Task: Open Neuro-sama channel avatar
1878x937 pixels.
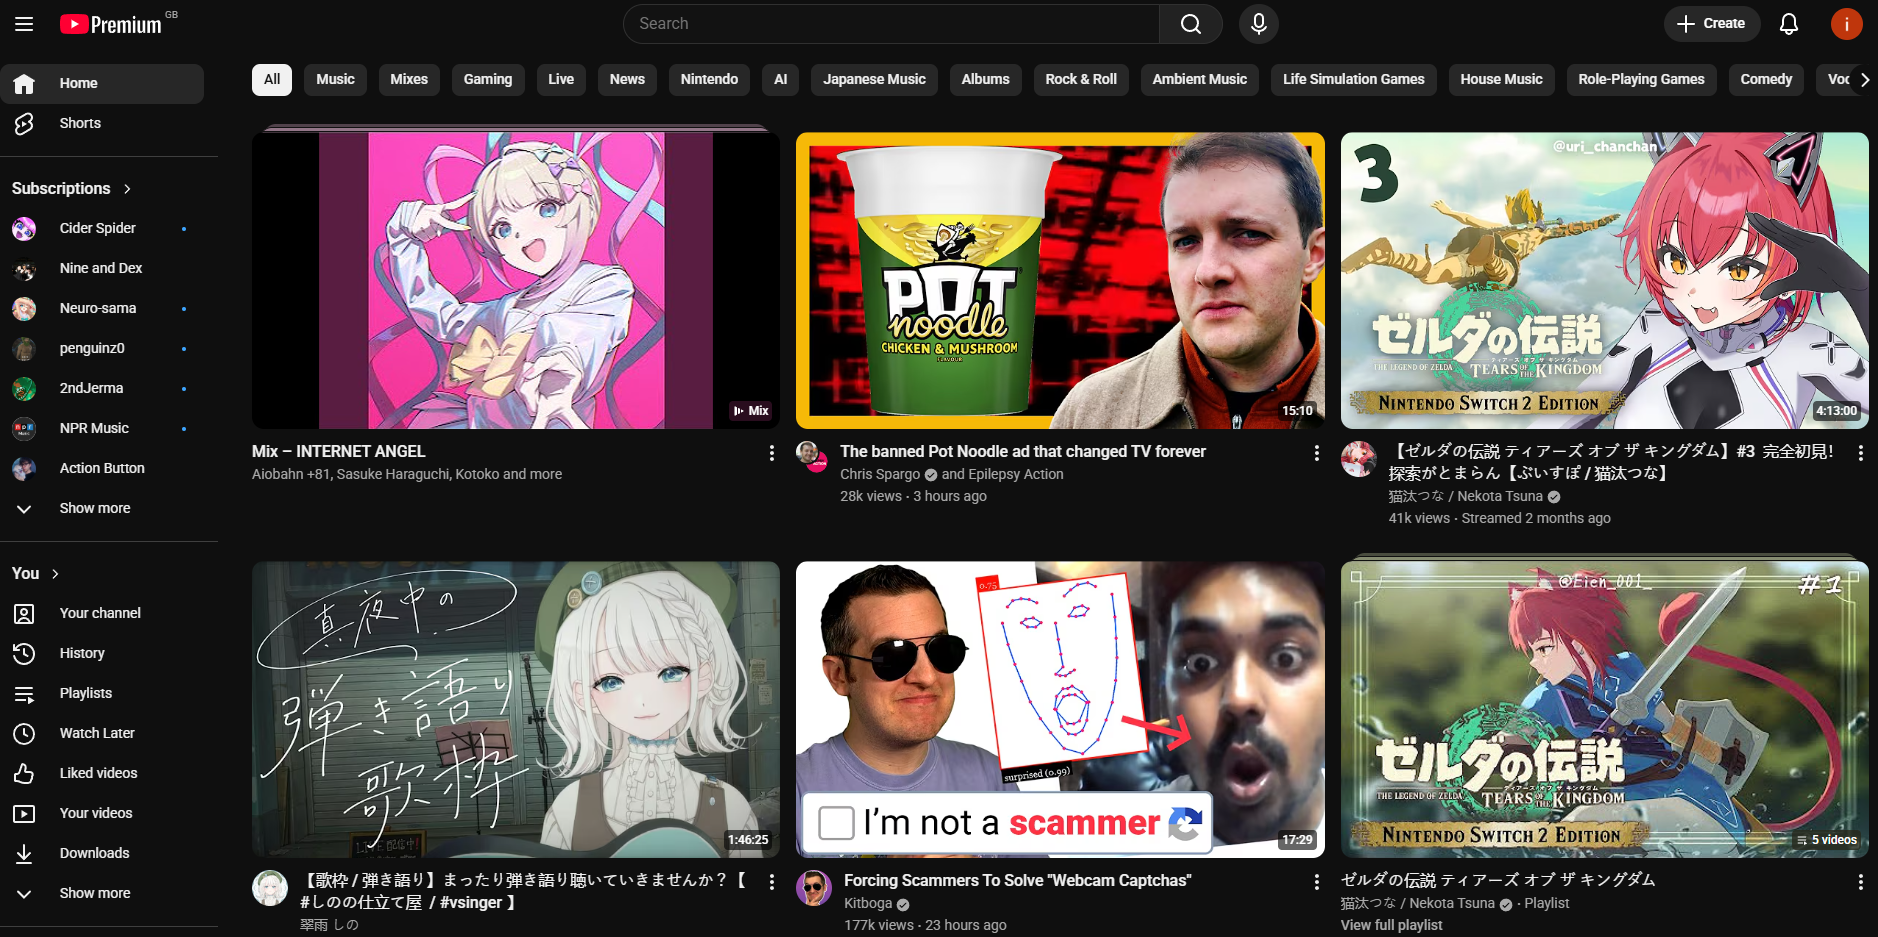Action: tap(24, 308)
